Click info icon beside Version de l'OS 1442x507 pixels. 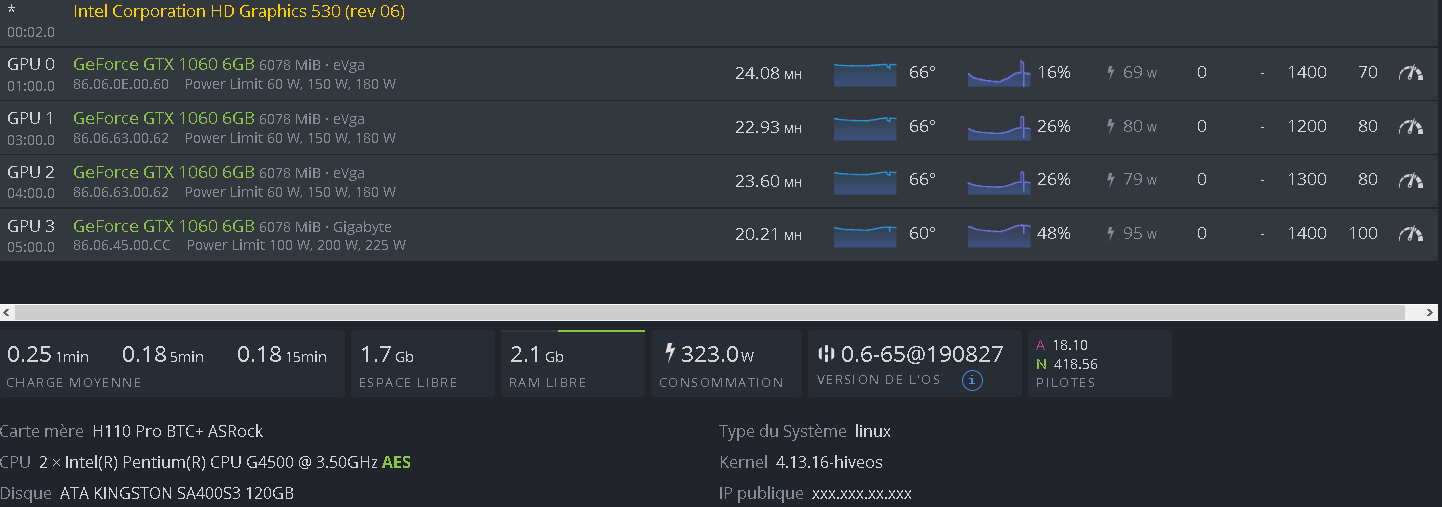click(x=971, y=380)
